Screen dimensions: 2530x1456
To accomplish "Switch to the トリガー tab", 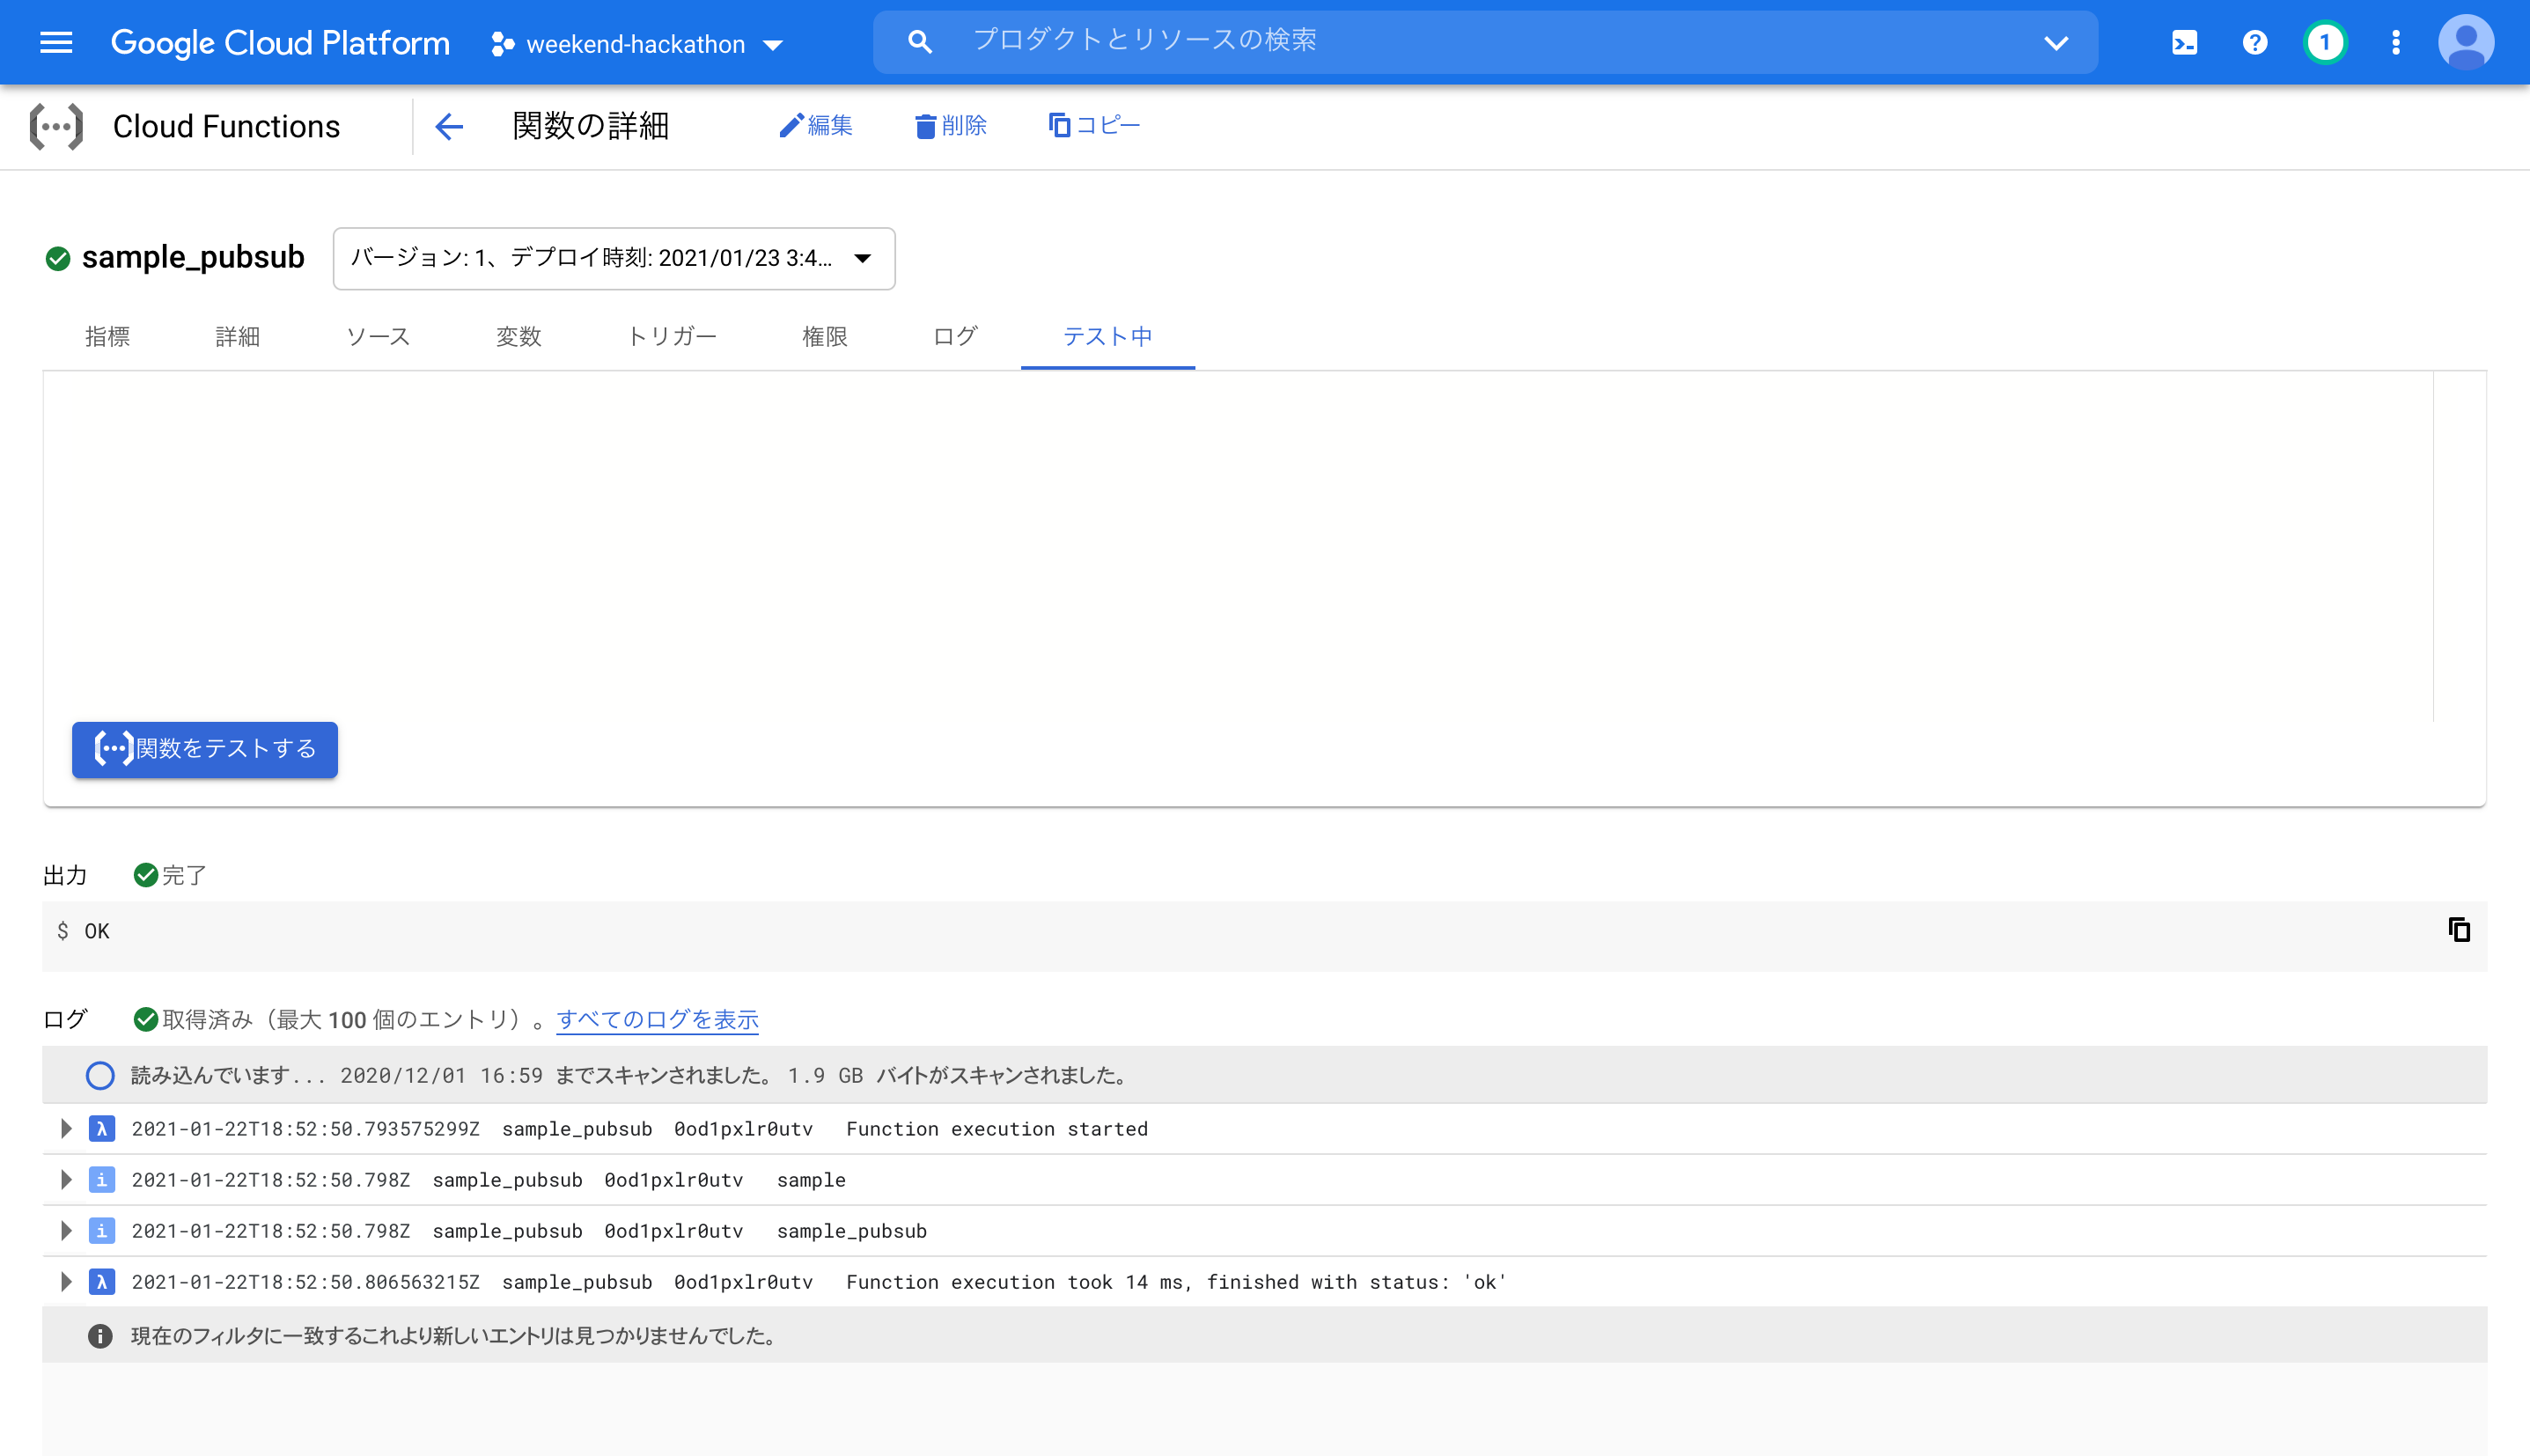I will pyautogui.click(x=673, y=337).
